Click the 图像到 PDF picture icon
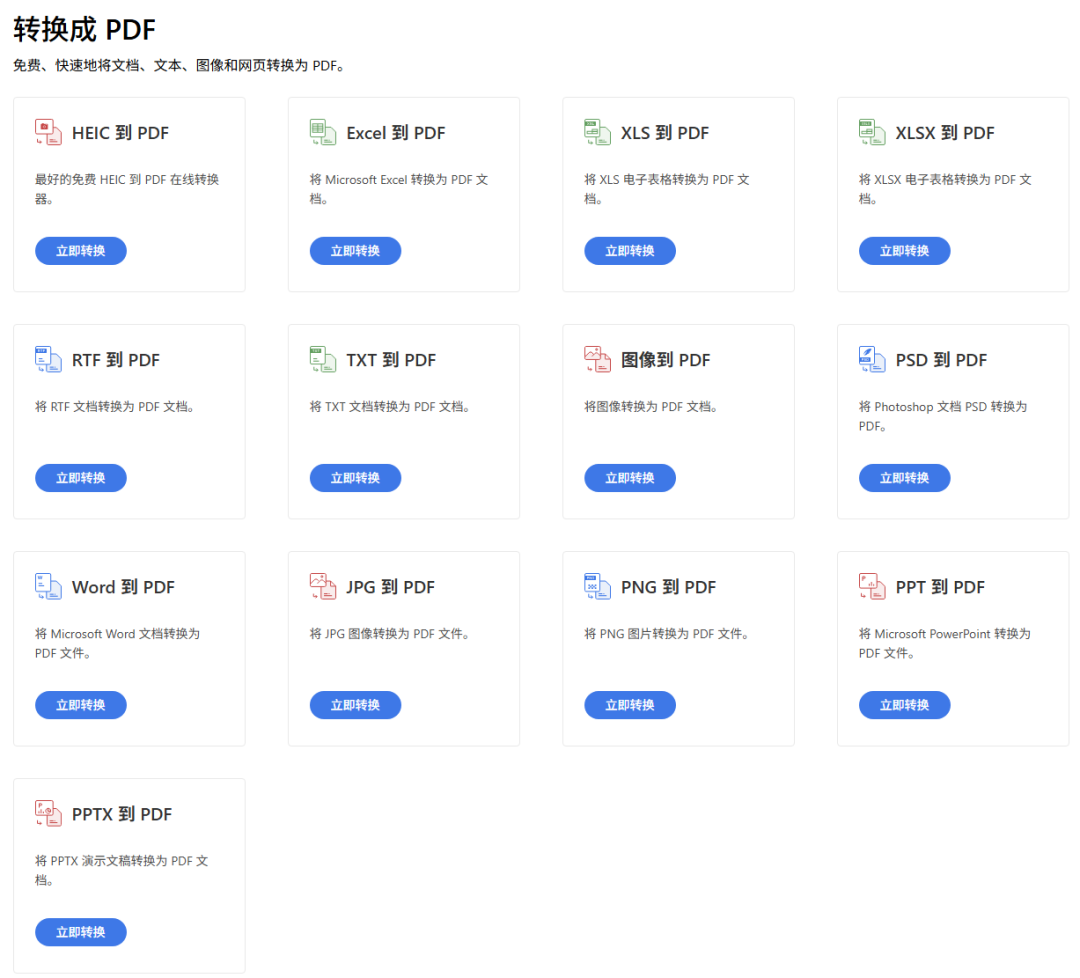 tap(597, 360)
